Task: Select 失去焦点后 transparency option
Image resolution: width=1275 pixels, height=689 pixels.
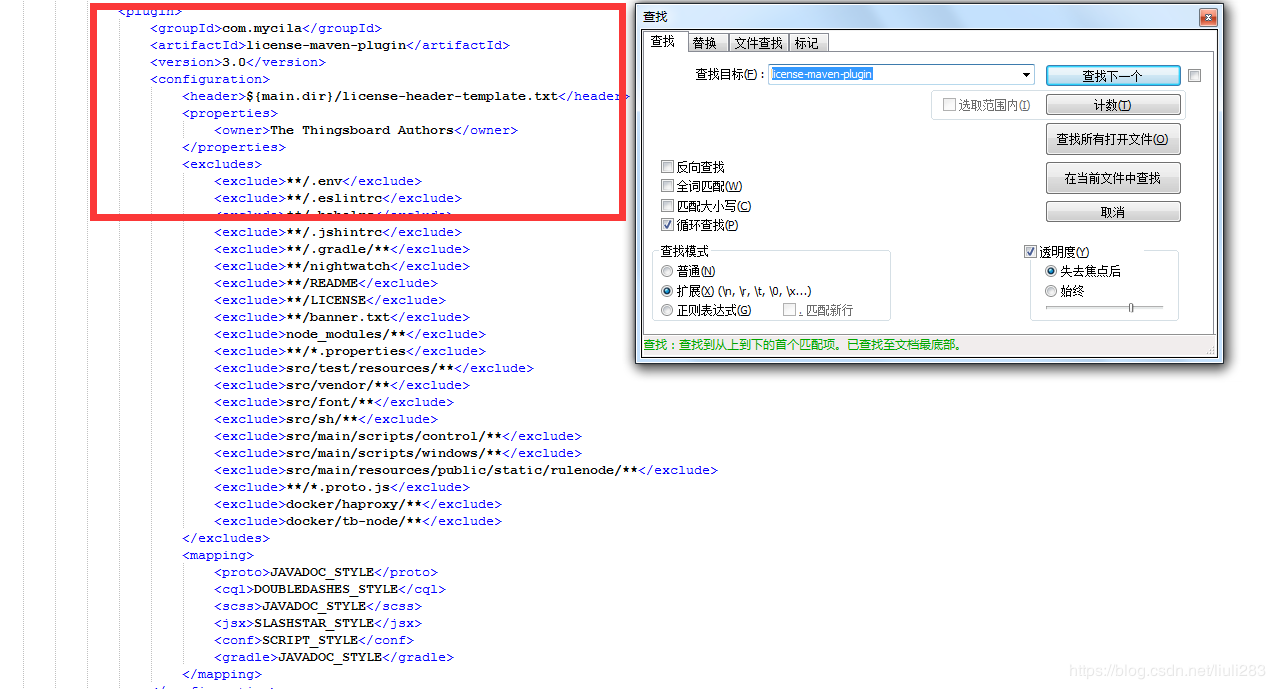Action: pos(1083,271)
